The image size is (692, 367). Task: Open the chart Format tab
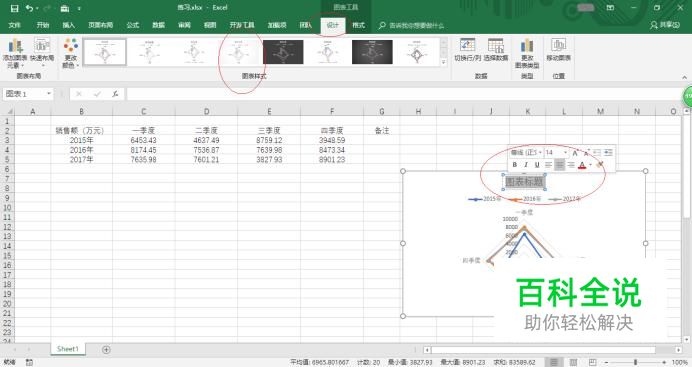[x=358, y=25]
